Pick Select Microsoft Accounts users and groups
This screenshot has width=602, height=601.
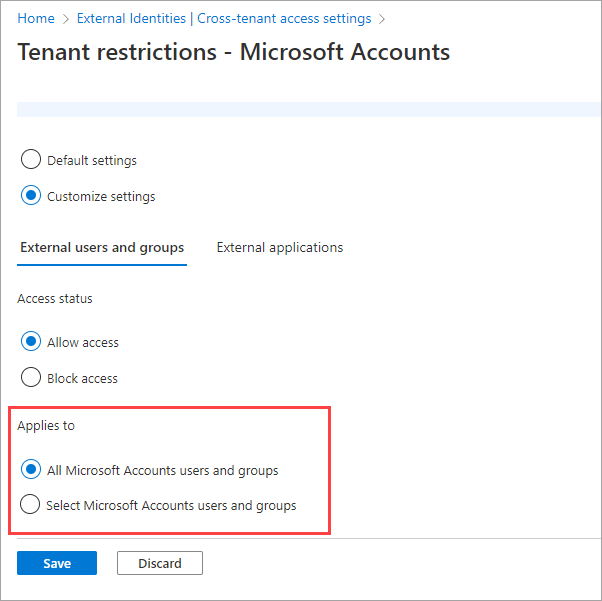31,505
